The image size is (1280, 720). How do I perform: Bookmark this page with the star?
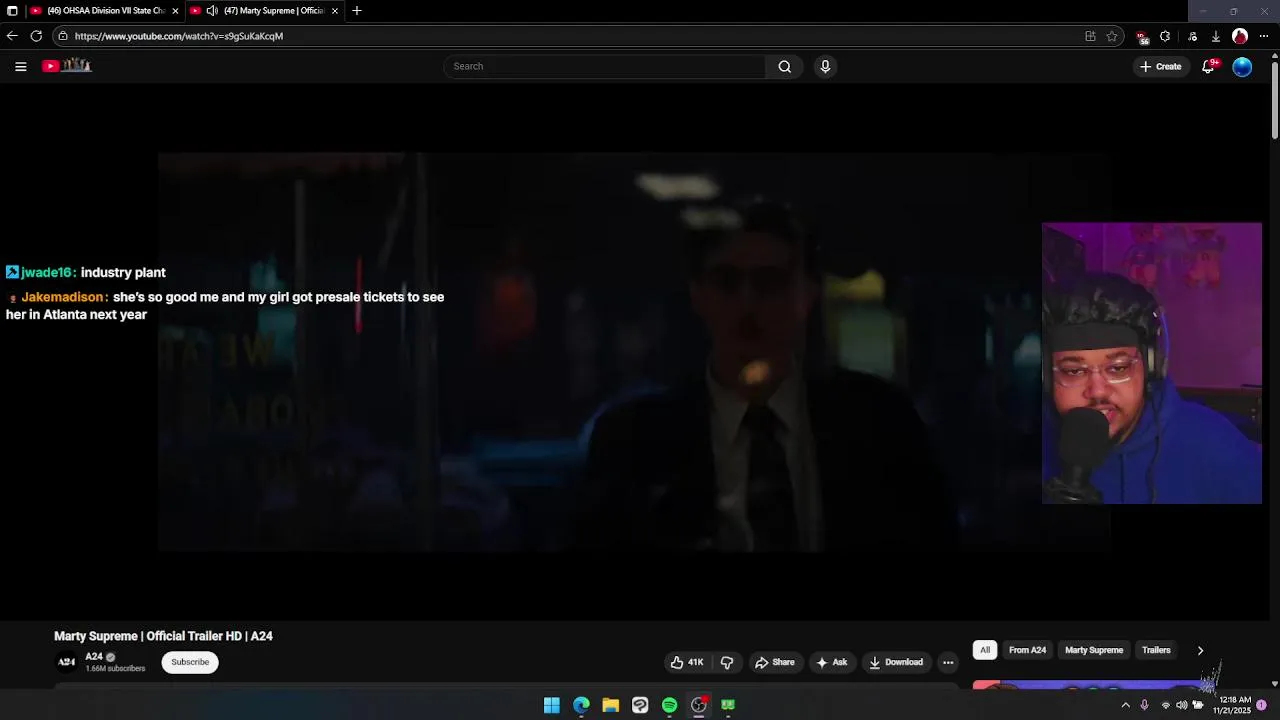[x=1112, y=36]
